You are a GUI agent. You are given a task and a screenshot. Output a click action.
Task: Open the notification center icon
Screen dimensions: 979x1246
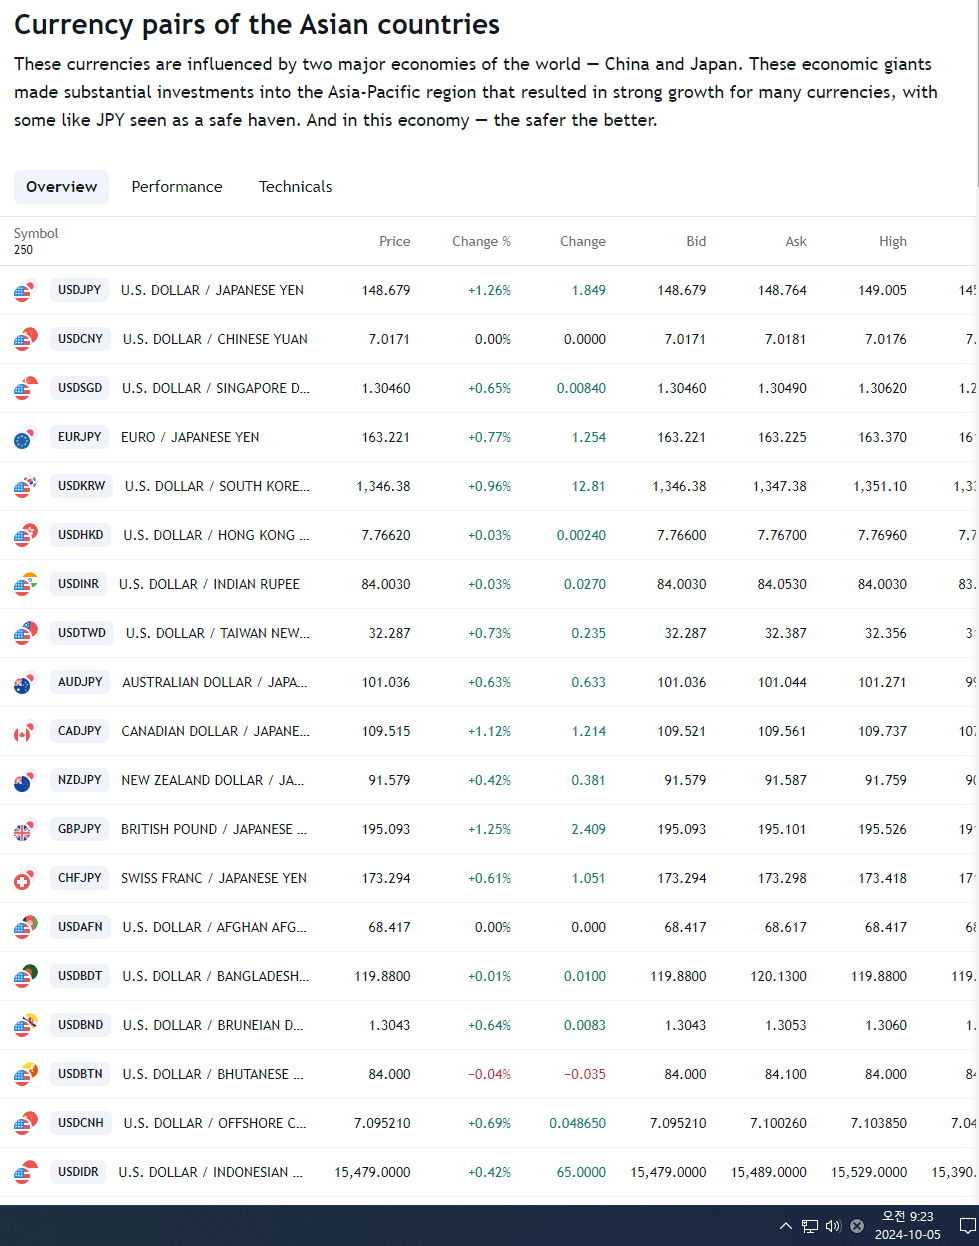point(967,1226)
